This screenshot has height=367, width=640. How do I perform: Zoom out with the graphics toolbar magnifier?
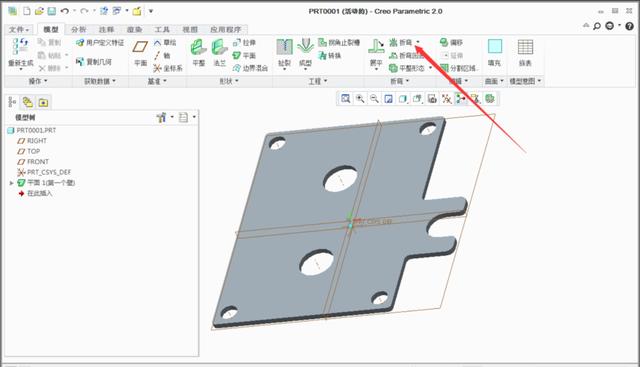(374, 99)
